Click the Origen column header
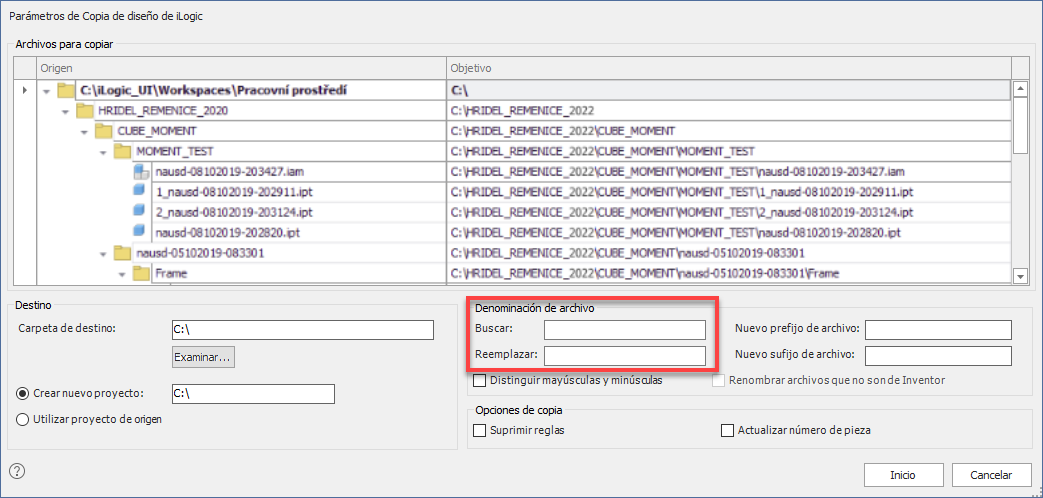 (240, 68)
